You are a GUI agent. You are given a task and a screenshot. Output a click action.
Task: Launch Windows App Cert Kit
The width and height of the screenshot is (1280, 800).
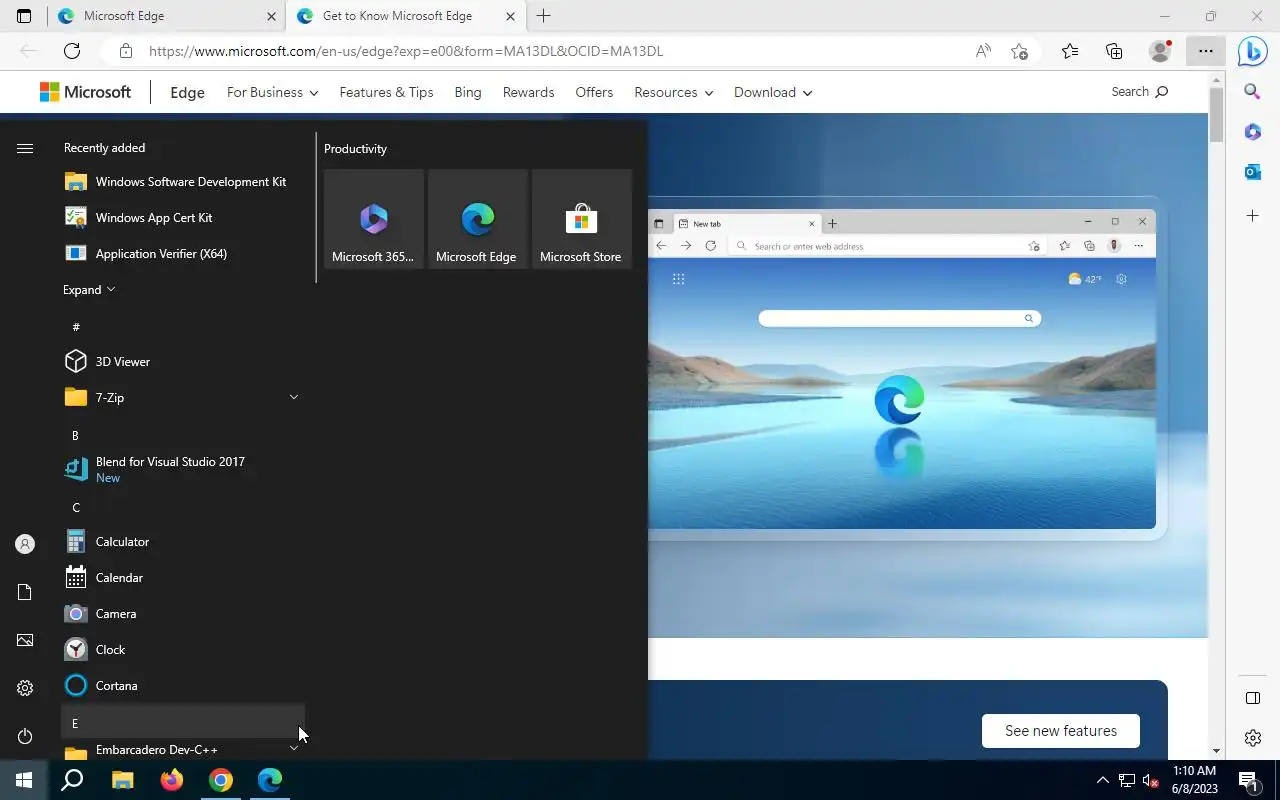click(x=182, y=218)
